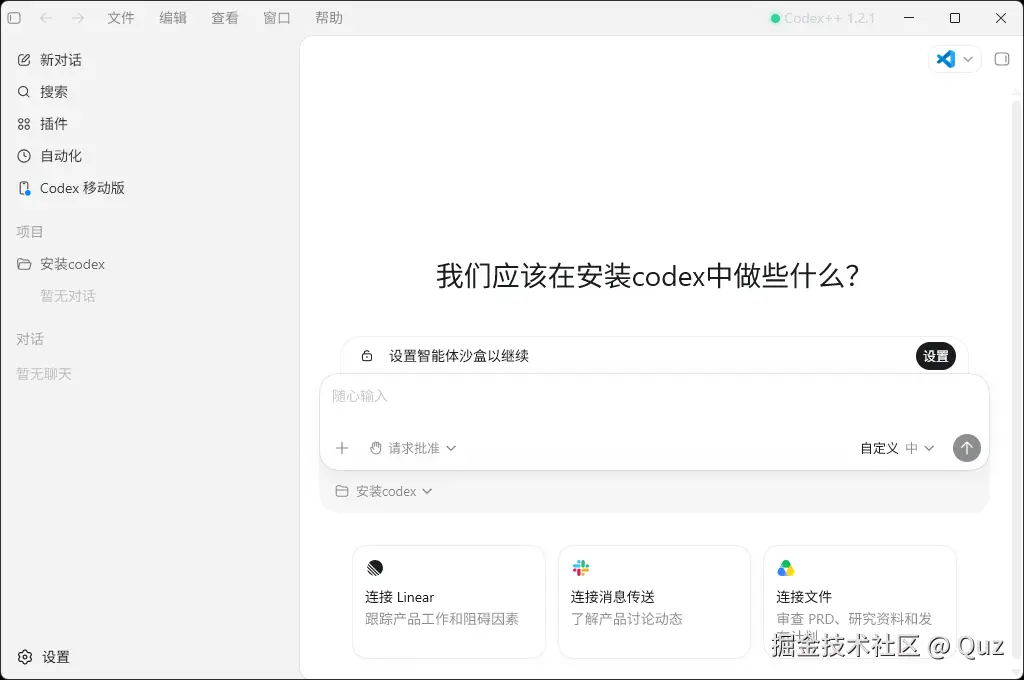Image resolution: width=1024 pixels, height=680 pixels.
Task: Click the lock icon in sandbox banner
Action: [367, 356]
